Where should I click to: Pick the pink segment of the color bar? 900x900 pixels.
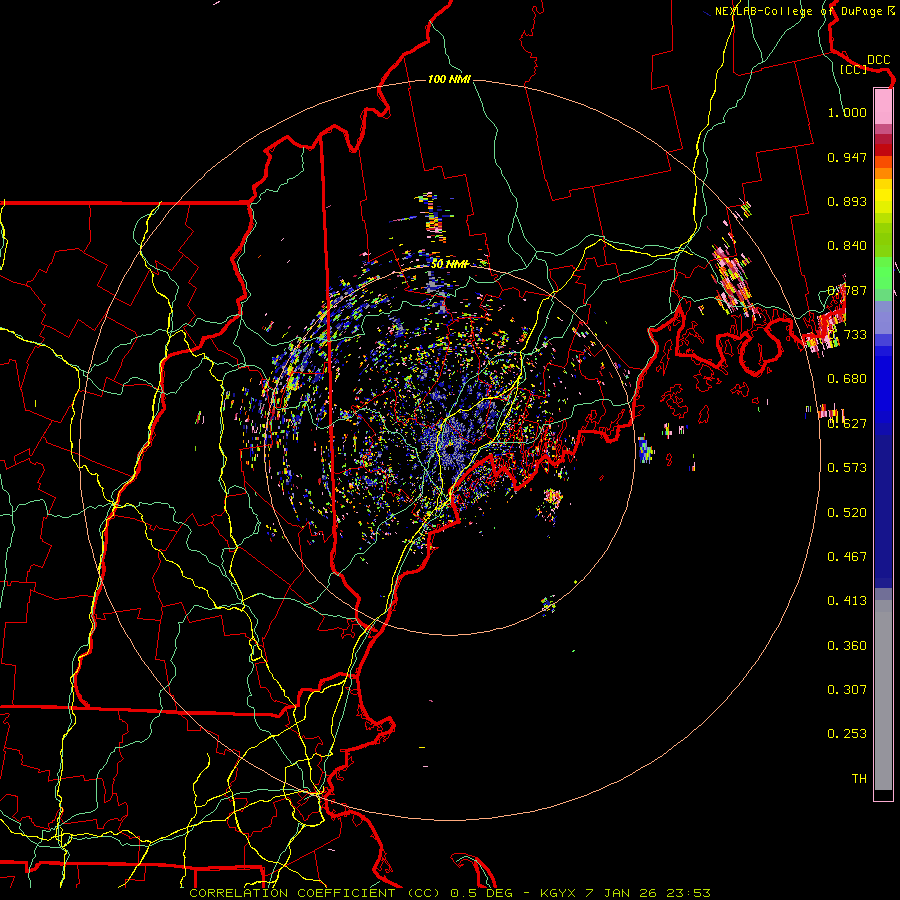pyautogui.click(x=883, y=106)
